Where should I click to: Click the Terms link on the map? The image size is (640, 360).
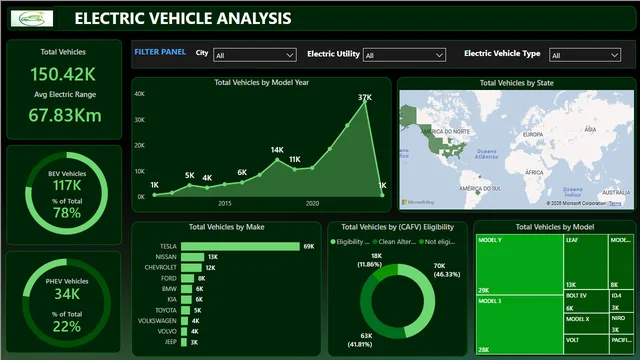coord(615,203)
